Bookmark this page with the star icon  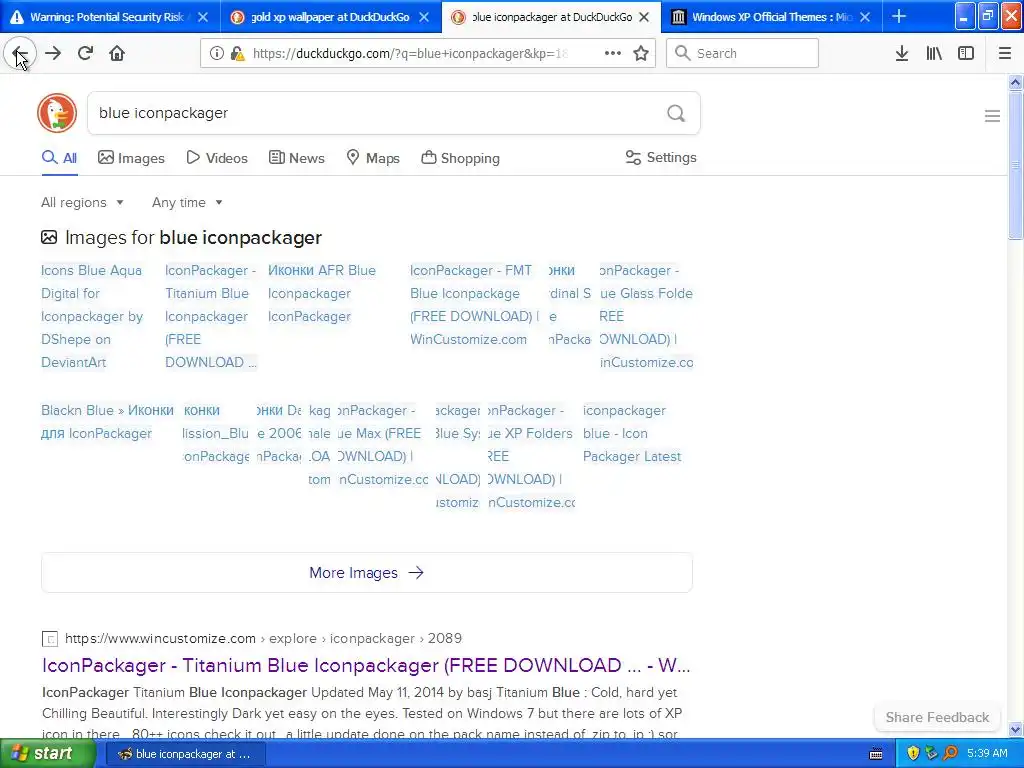[641, 53]
